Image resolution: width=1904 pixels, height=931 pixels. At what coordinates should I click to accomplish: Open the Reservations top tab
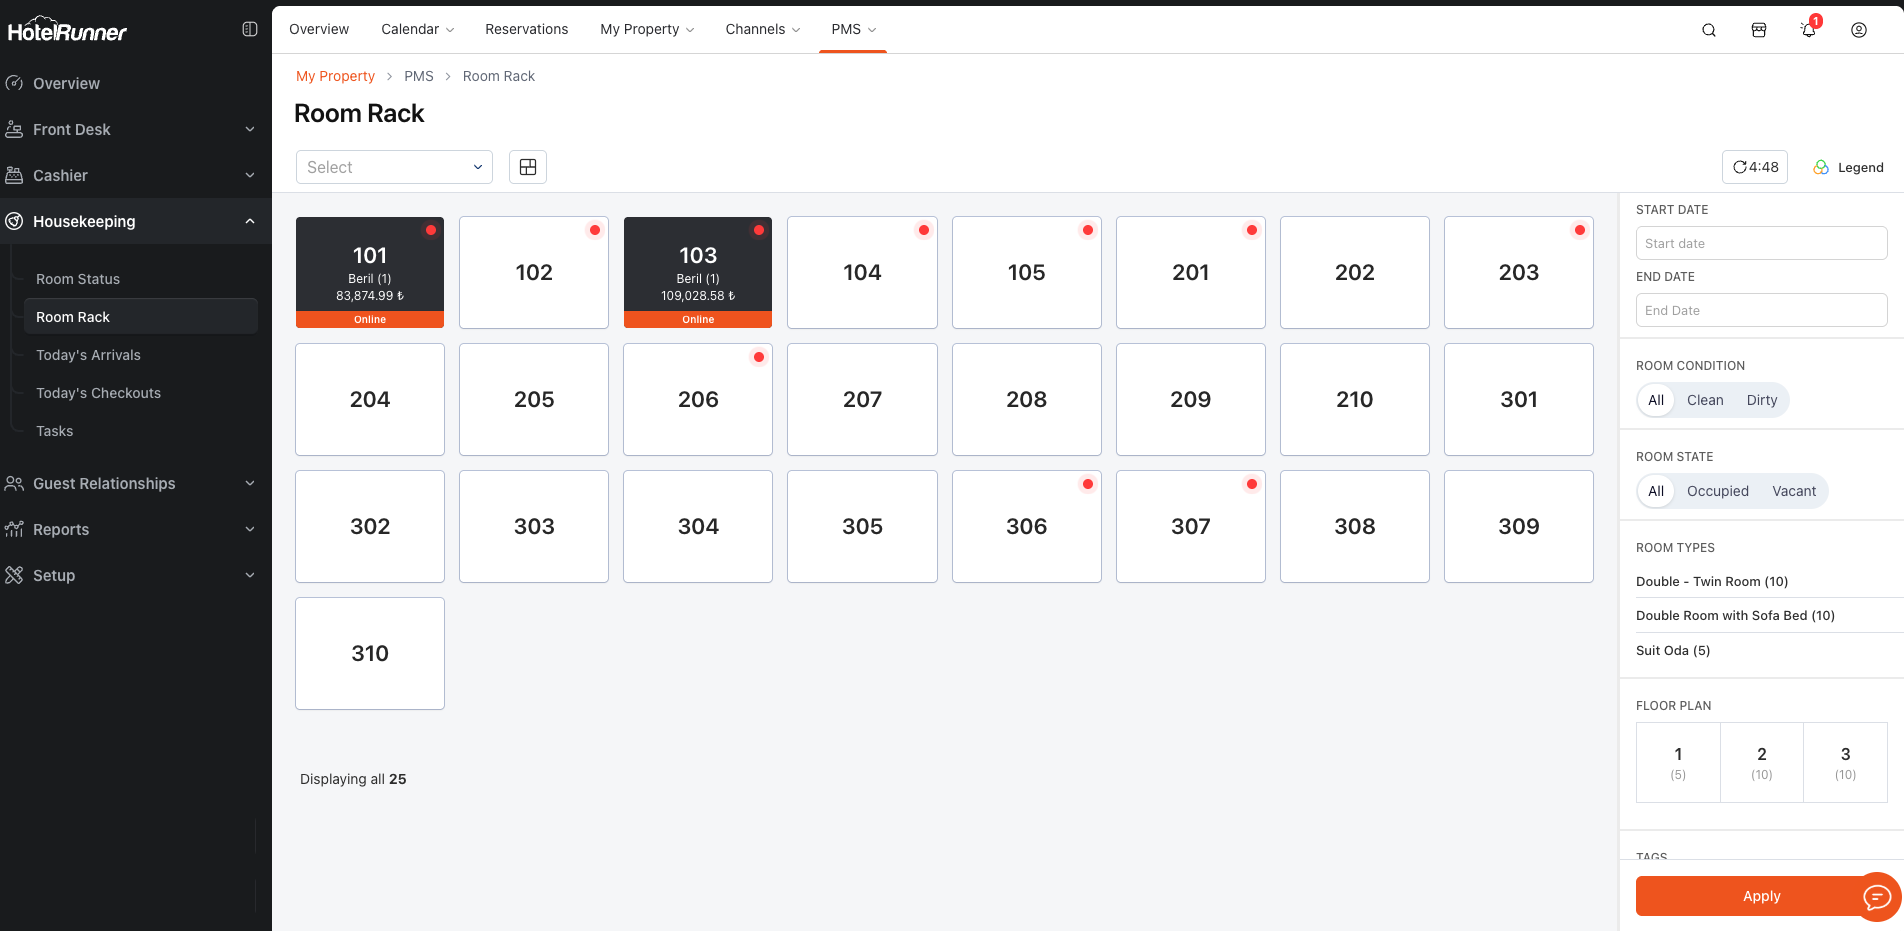[526, 29]
